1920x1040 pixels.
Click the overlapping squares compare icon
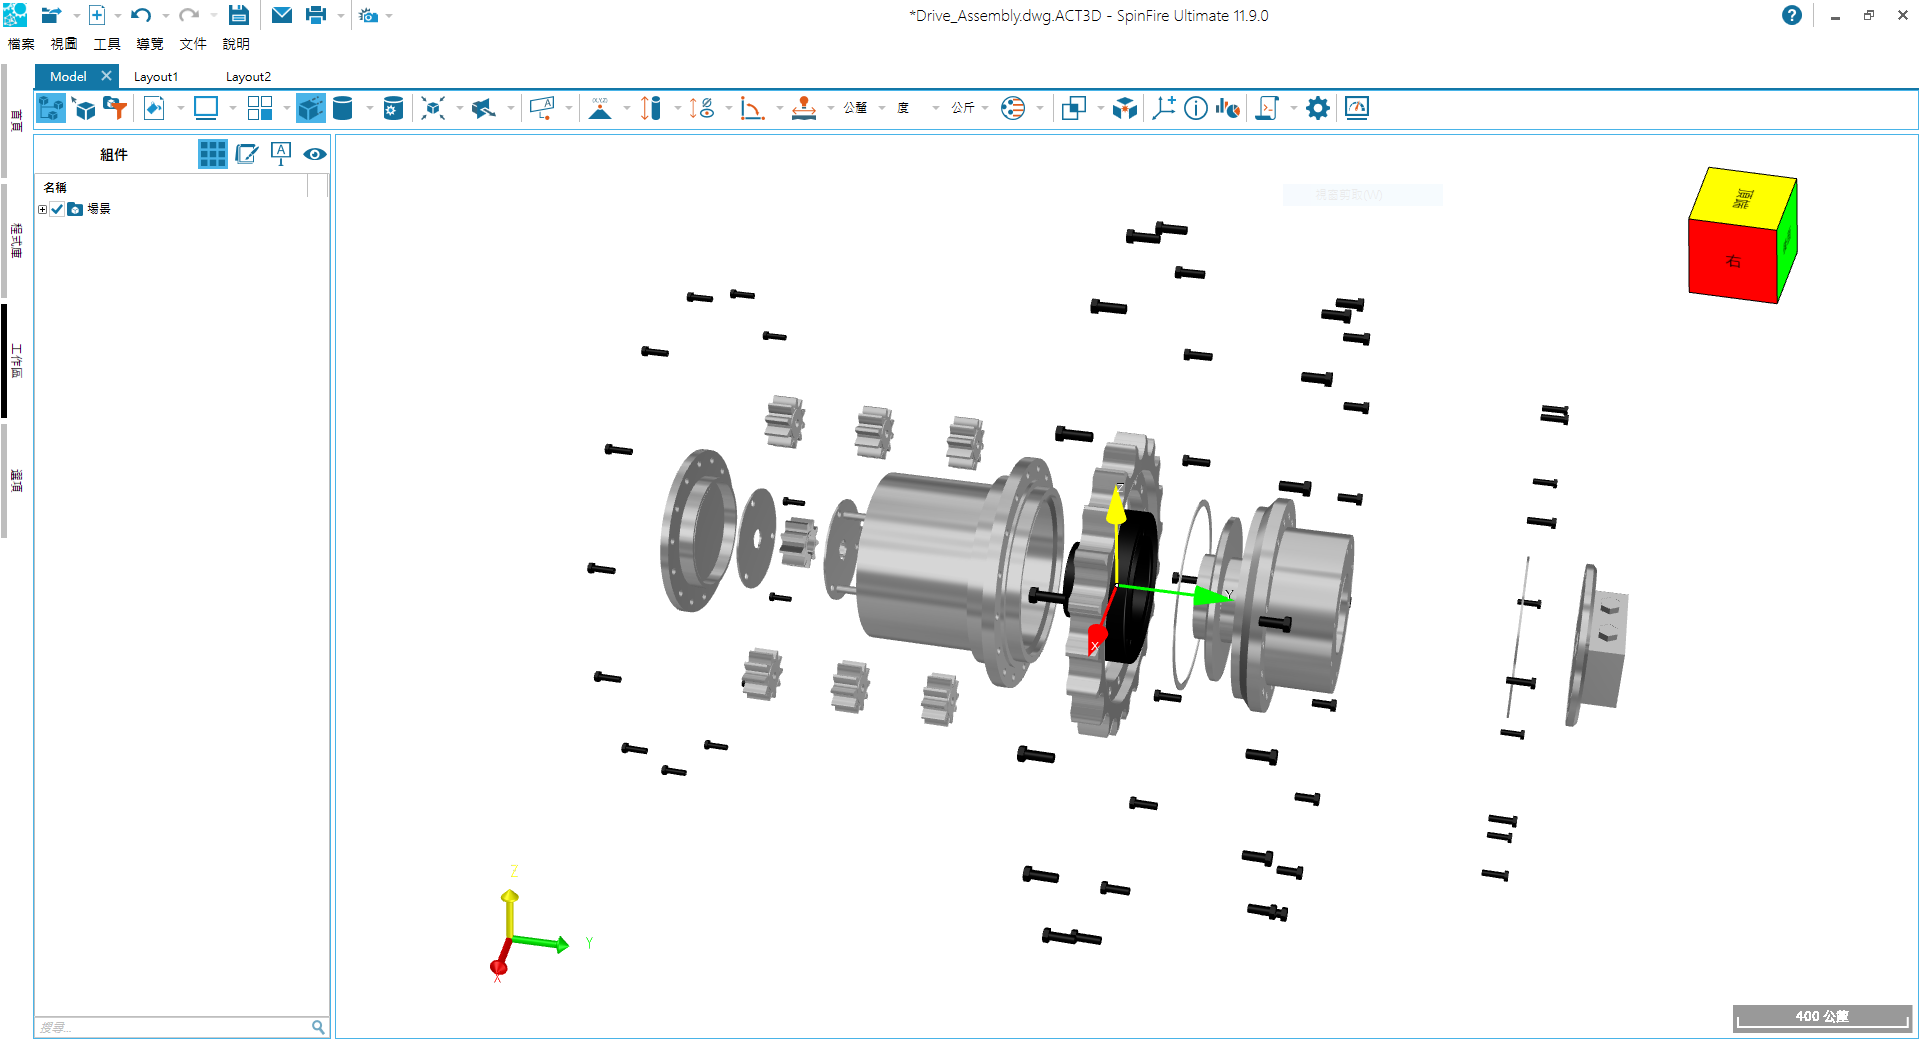tap(1074, 108)
